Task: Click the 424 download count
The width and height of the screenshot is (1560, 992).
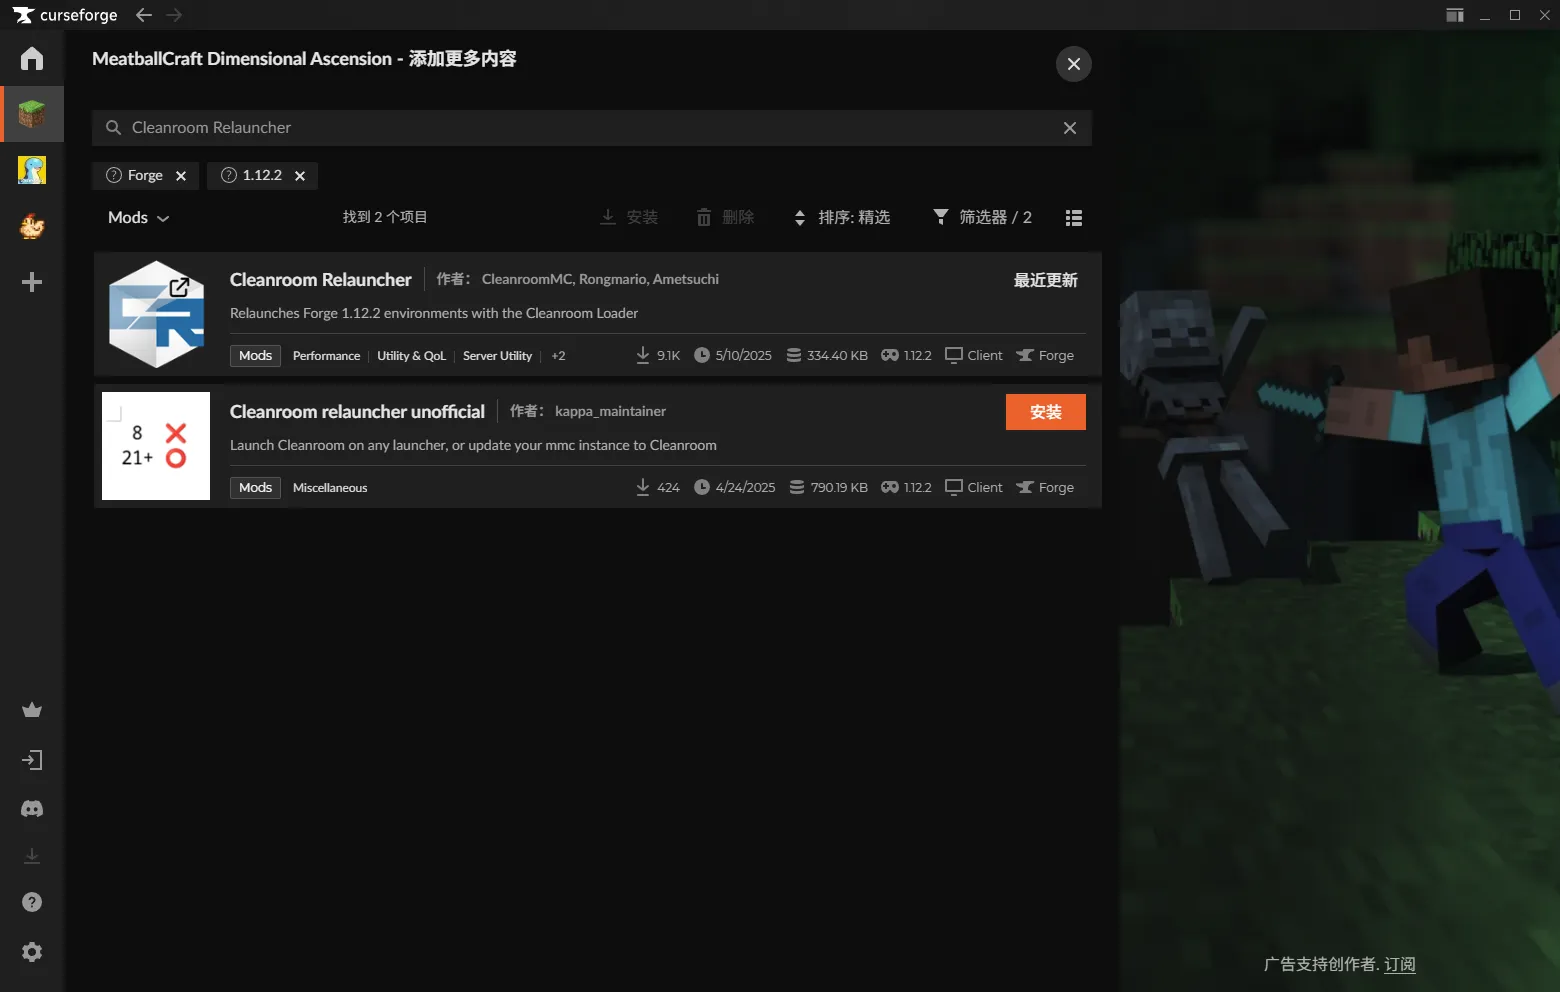Action: click(658, 488)
